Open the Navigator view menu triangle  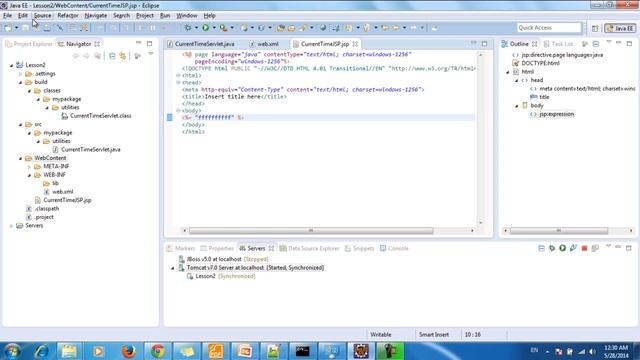point(151,54)
